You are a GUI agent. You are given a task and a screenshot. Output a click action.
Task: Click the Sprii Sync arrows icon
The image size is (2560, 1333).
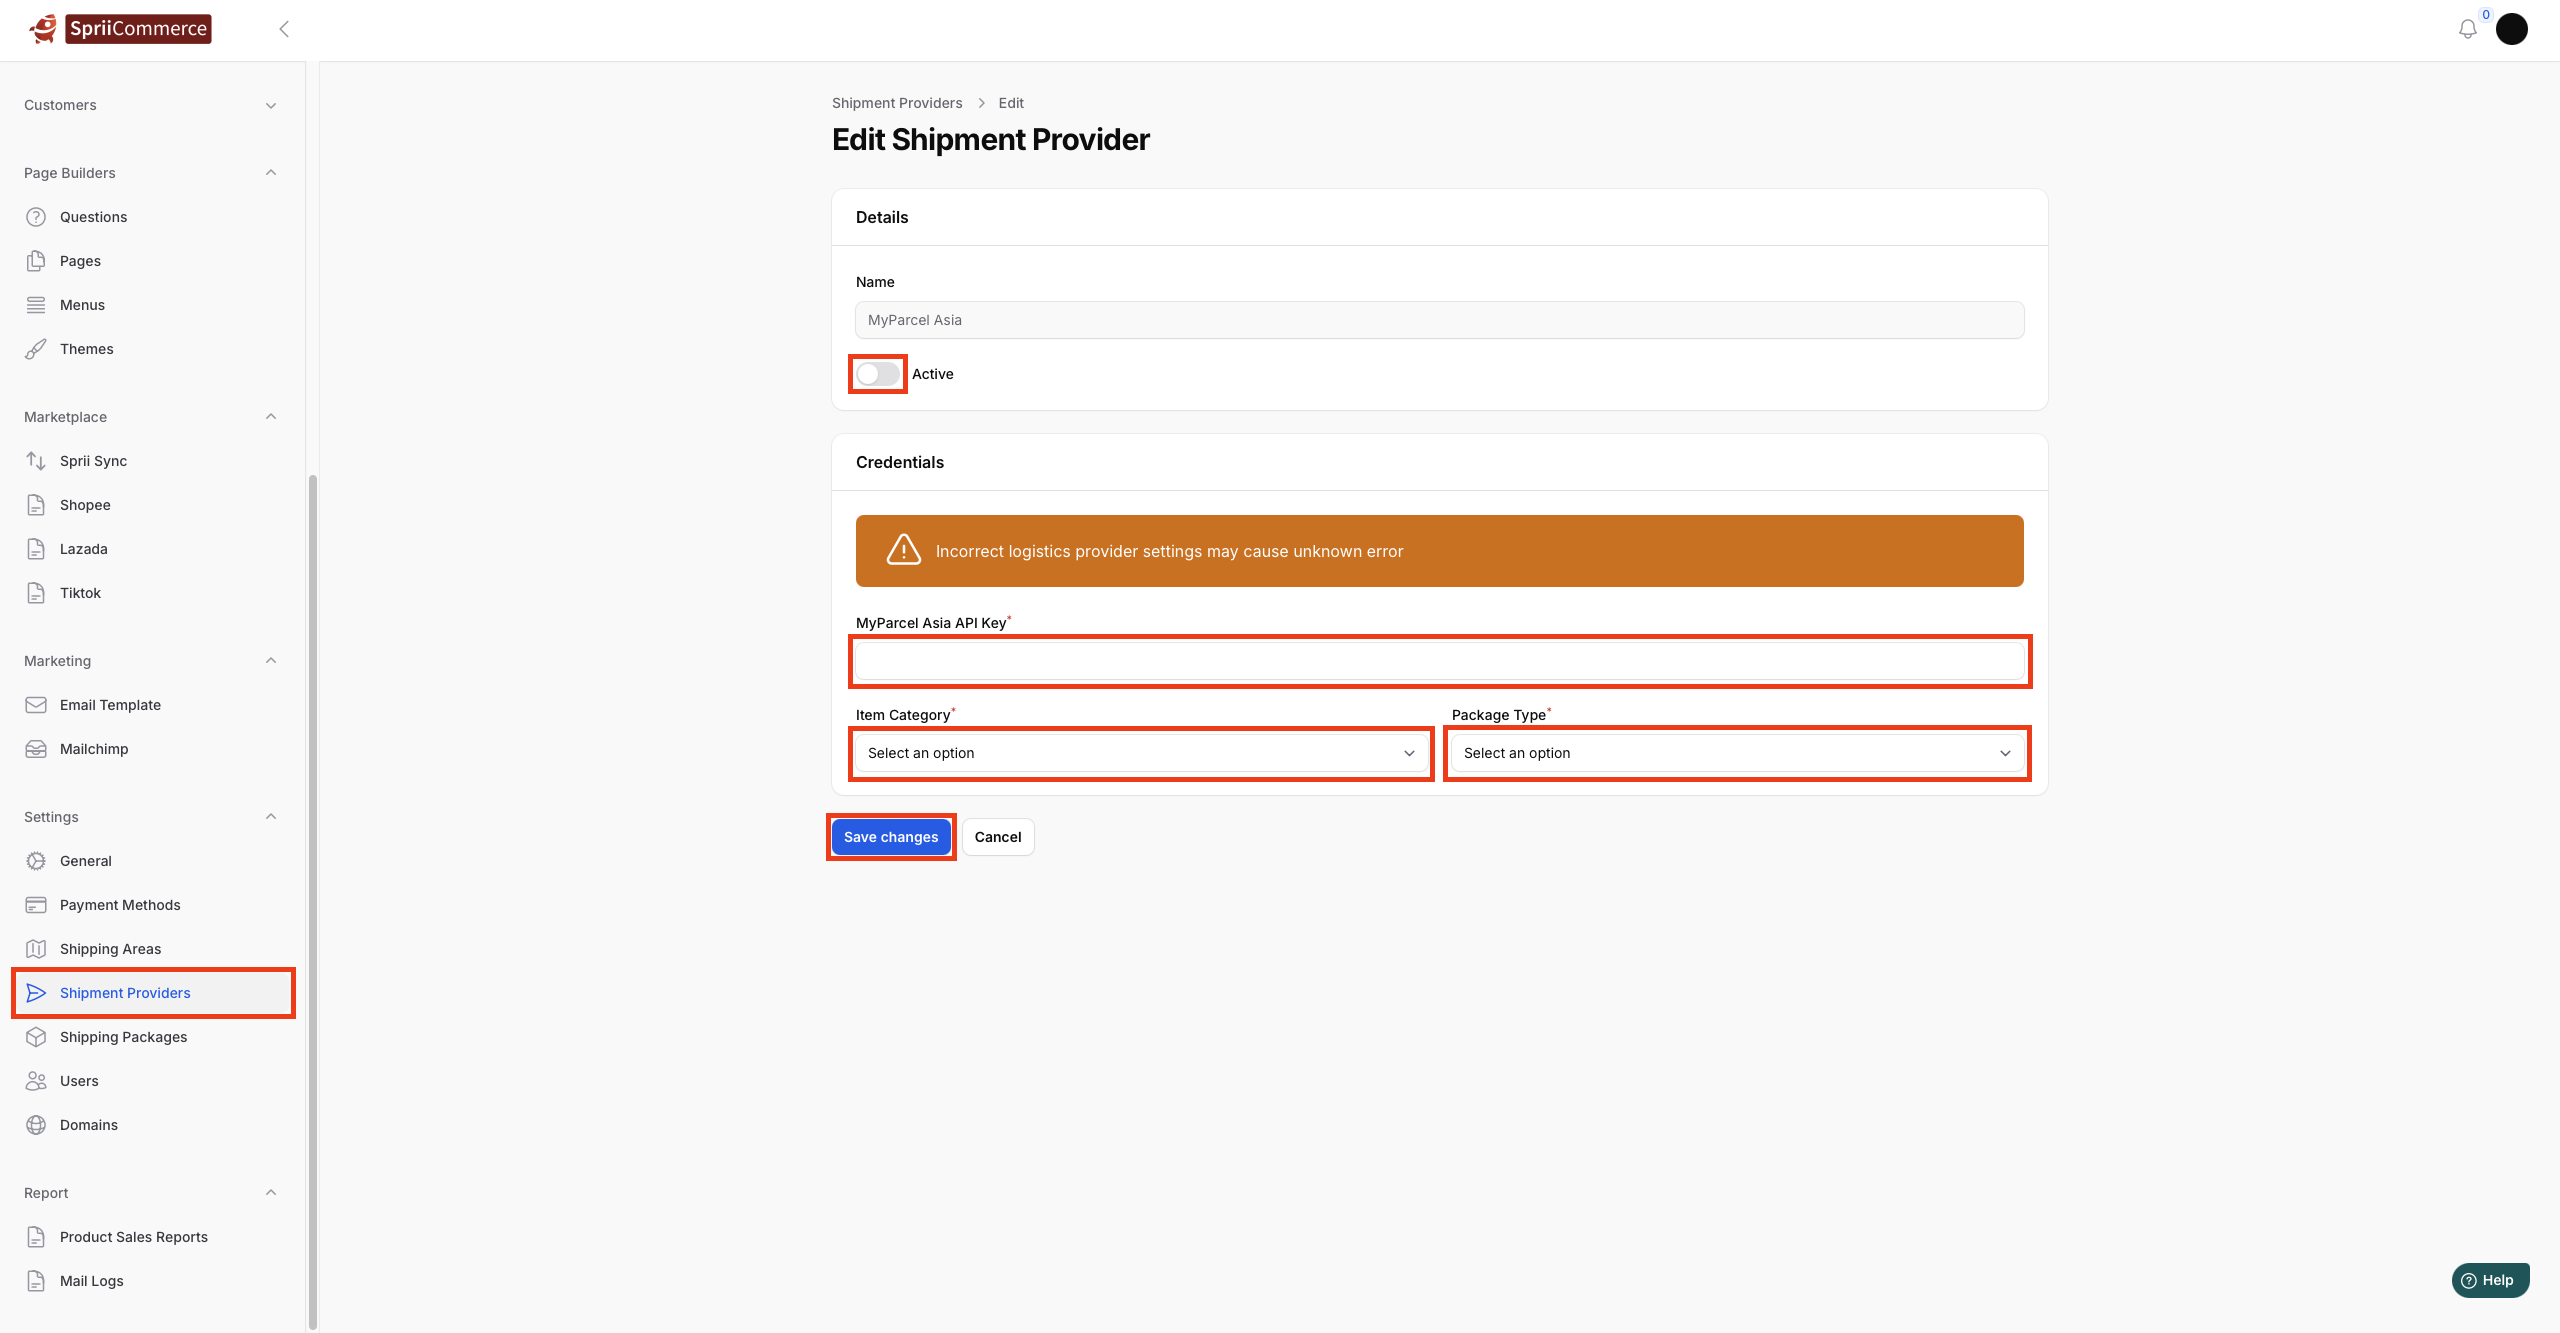tap(36, 461)
